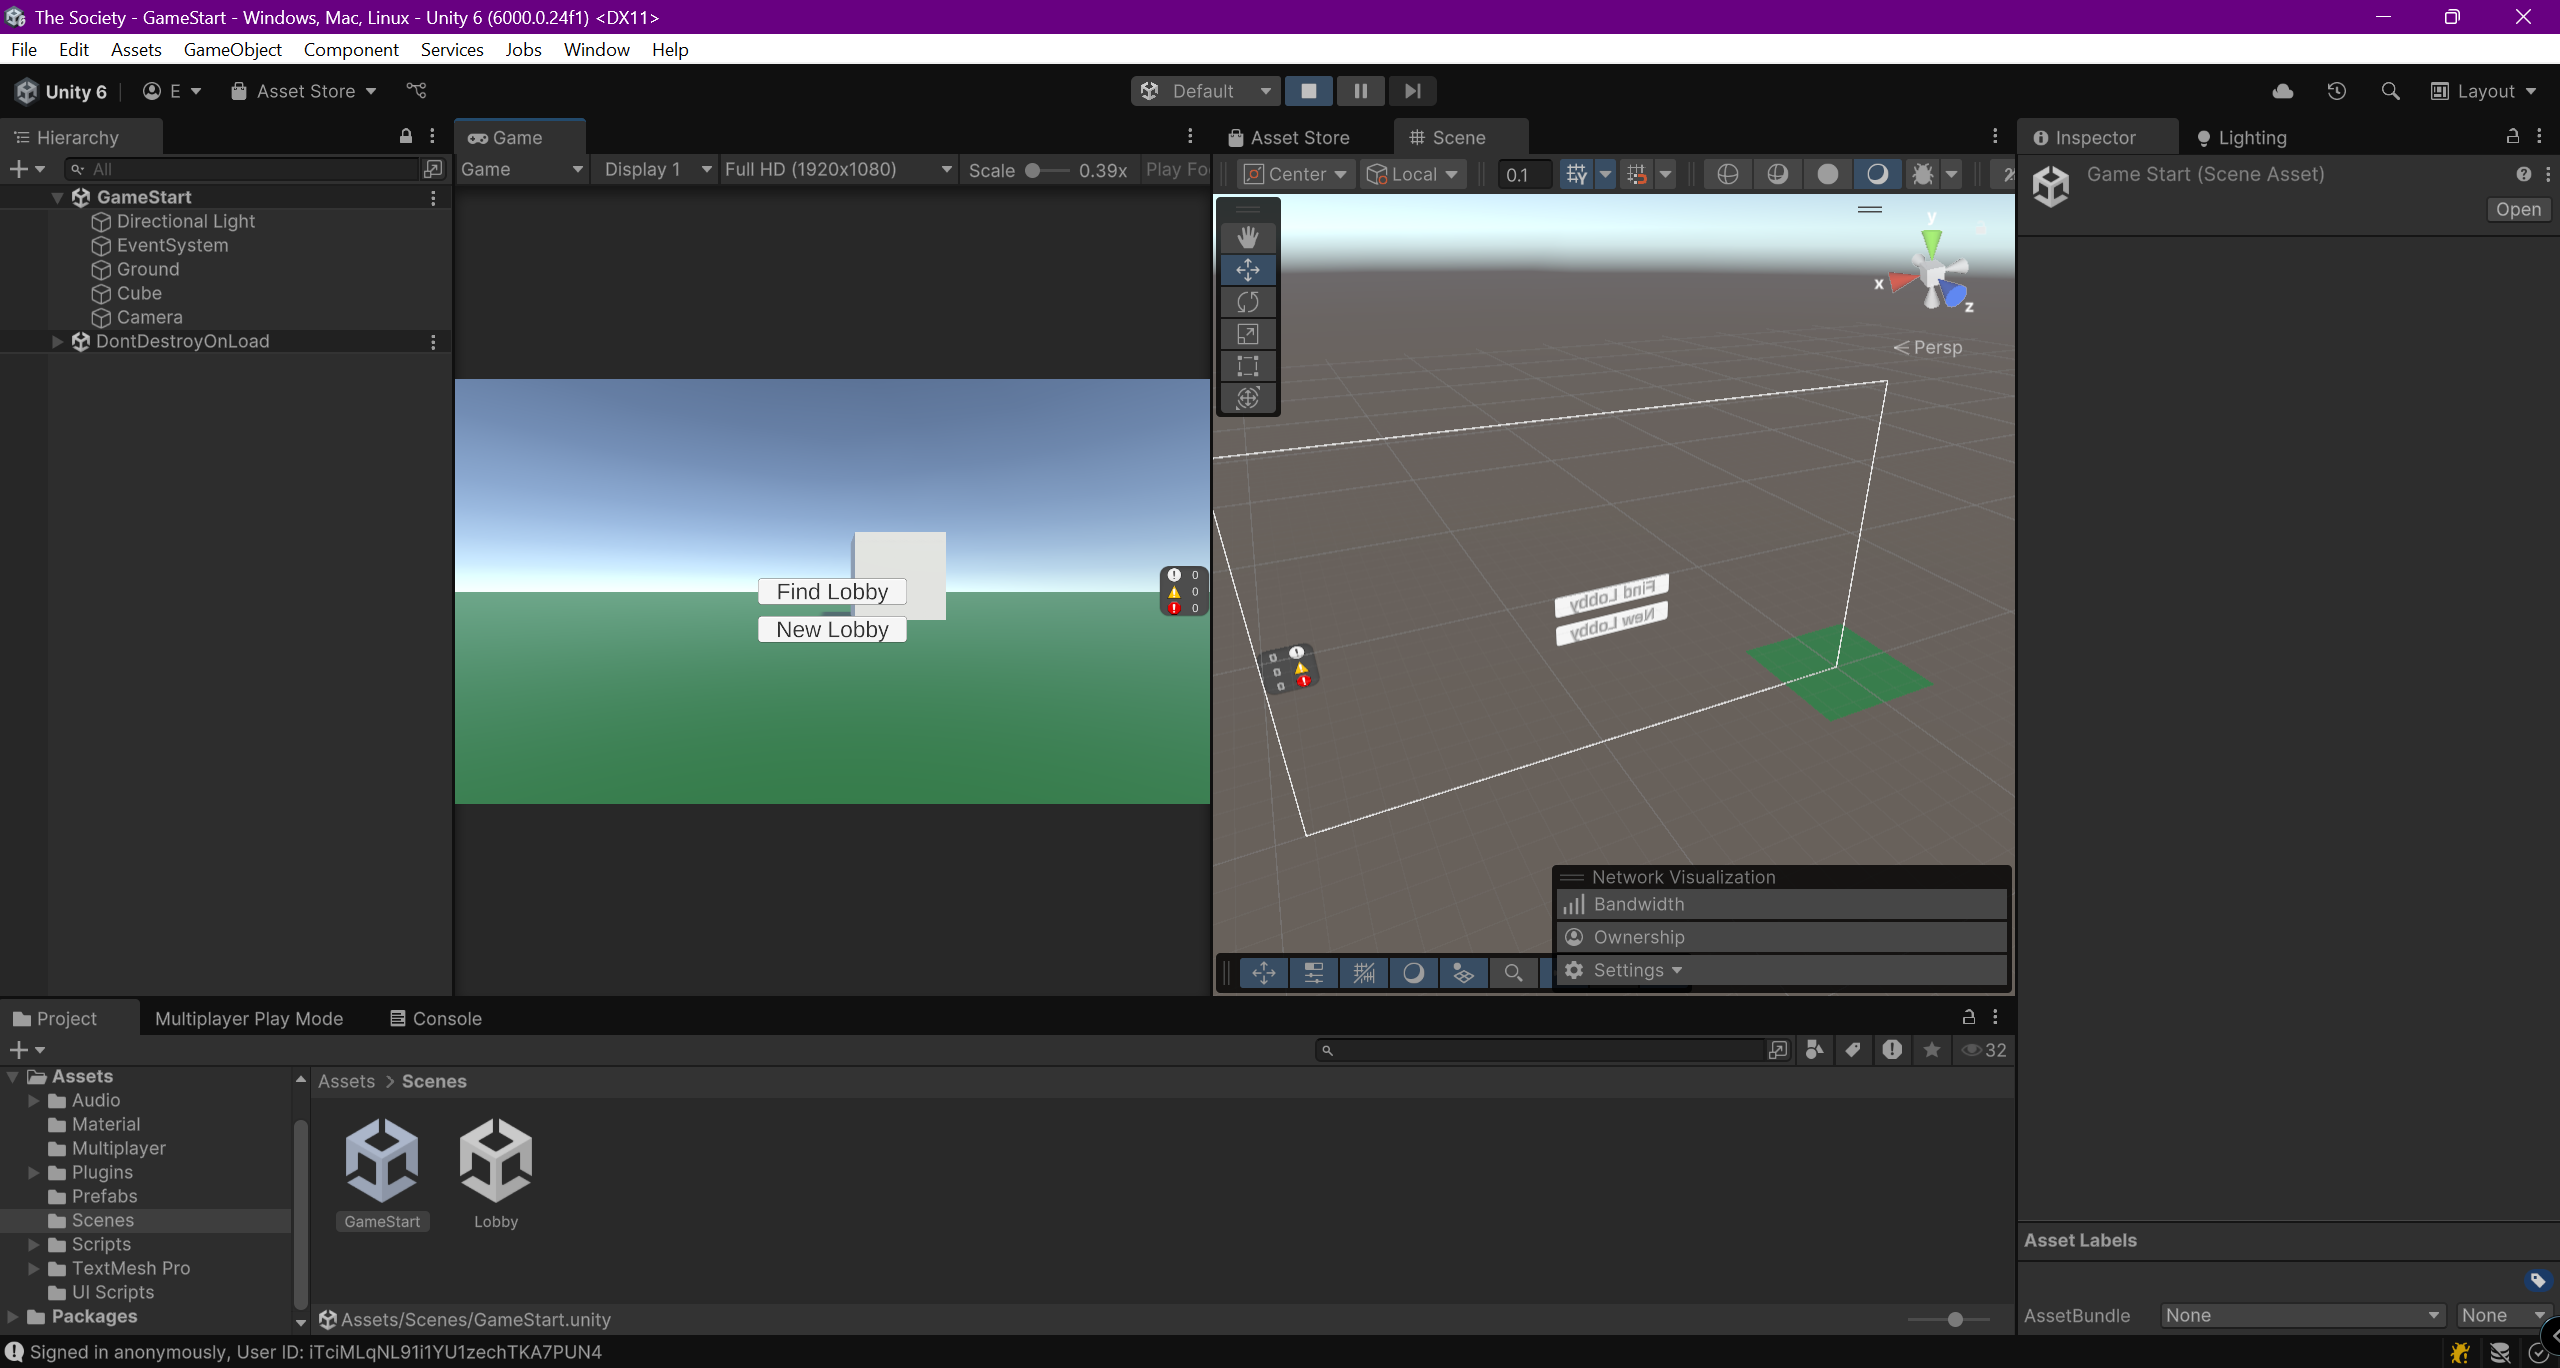This screenshot has width=2560, height=1368.
Task: Click the Pause playback button
Action: point(1360,91)
